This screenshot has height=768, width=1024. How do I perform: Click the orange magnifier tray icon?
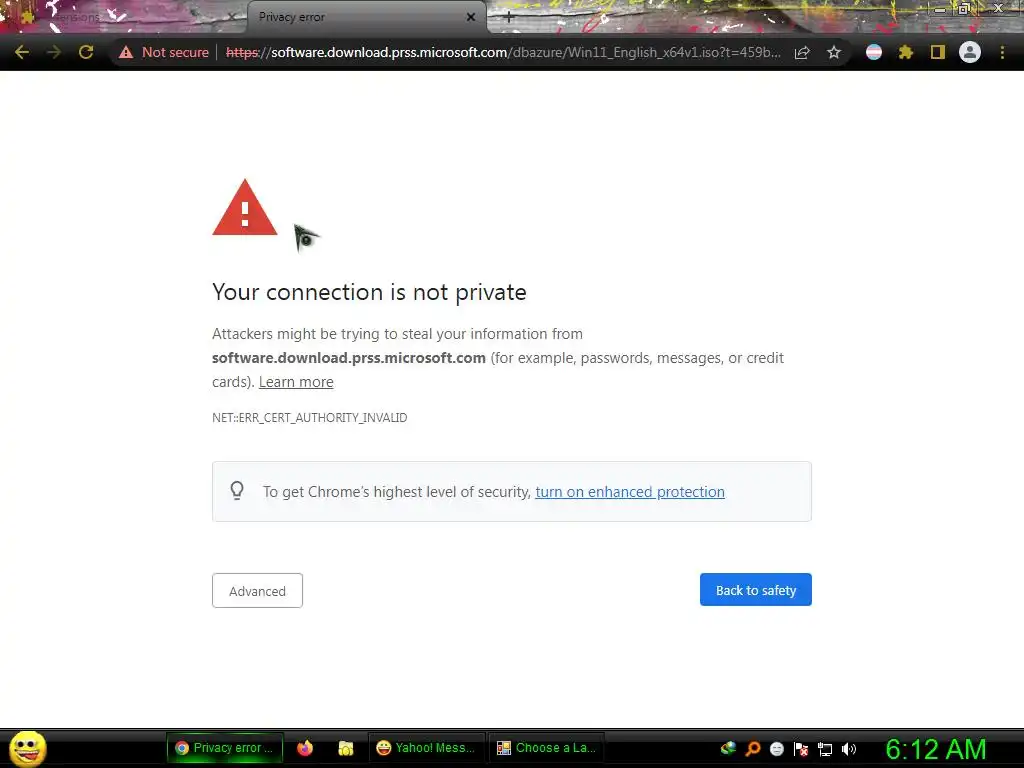coord(752,748)
